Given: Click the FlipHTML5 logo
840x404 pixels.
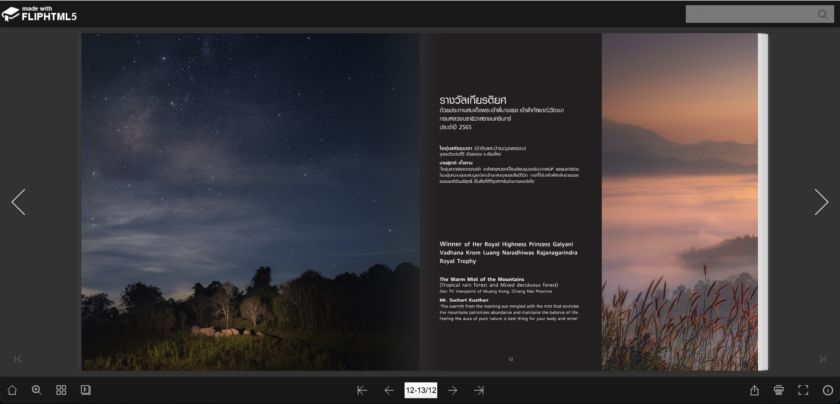Looking at the screenshot, I should click(x=40, y=13).
